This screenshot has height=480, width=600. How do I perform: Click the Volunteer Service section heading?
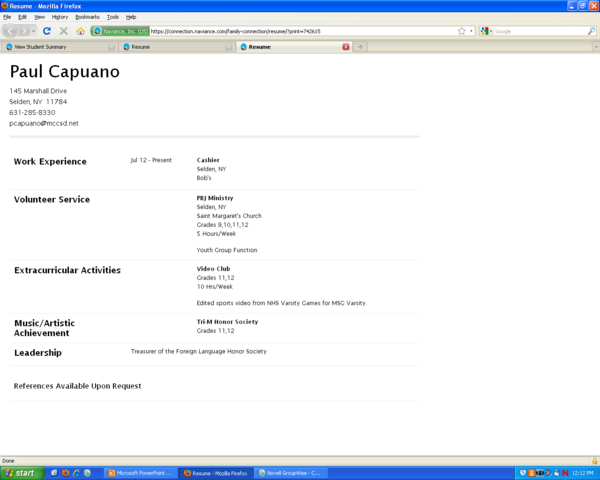pos(52,199)
